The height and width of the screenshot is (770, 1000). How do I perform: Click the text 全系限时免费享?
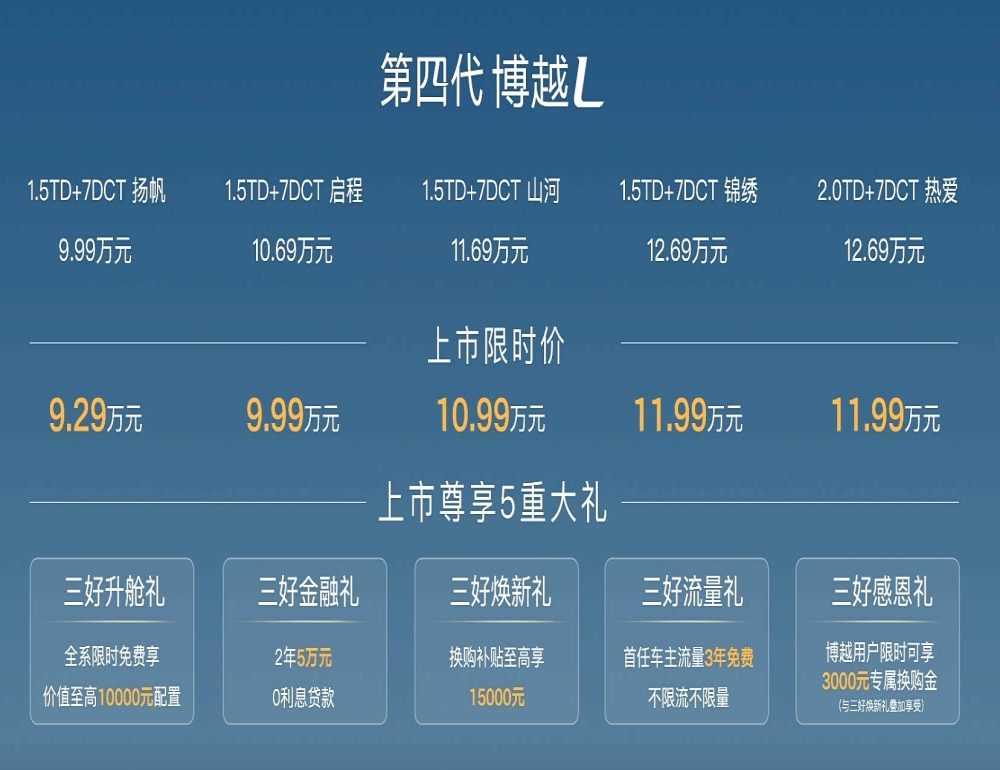pyautogui.click(x=112, y=656)
